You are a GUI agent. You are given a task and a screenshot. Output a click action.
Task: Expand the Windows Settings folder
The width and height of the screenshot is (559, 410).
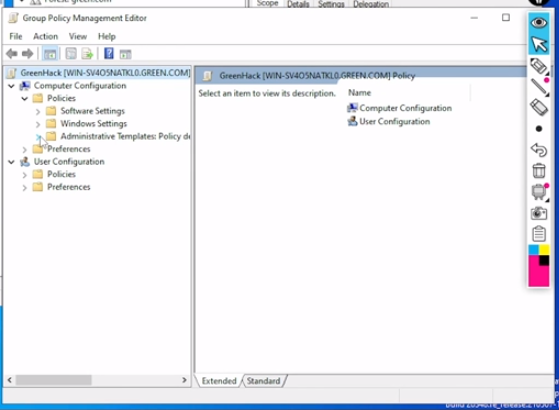point(38,124)
